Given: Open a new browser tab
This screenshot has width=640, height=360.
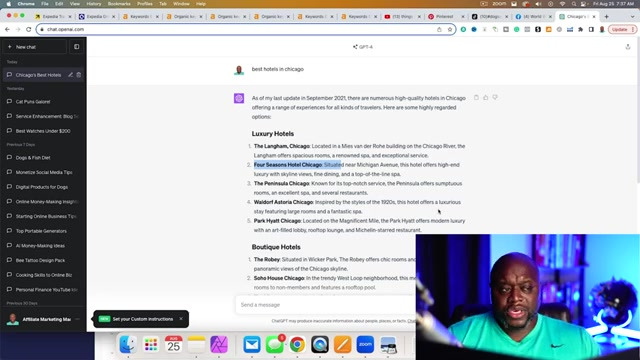Looking at the screenshot, I should pyautogui.click(x=607, y=17).
